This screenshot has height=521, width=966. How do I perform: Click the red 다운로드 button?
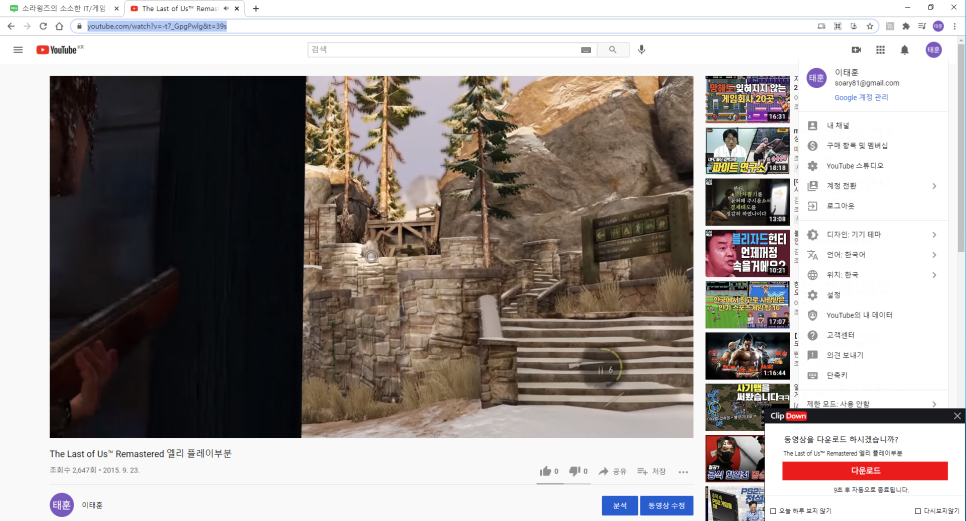(x=864, y=471)
